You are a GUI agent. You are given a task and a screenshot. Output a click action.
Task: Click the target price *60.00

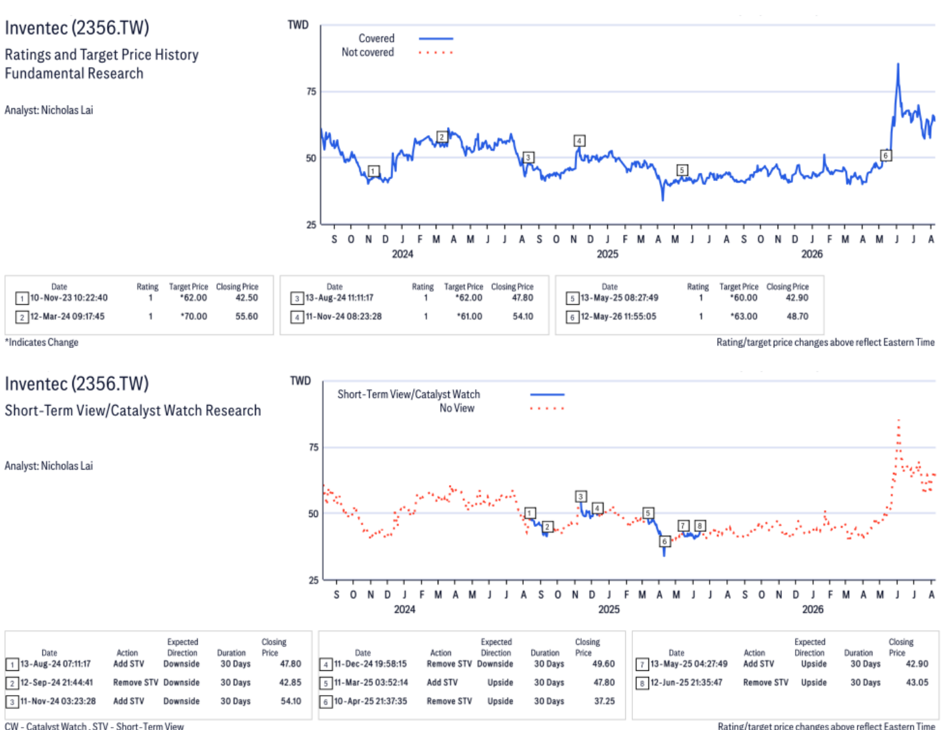[744, 298]
